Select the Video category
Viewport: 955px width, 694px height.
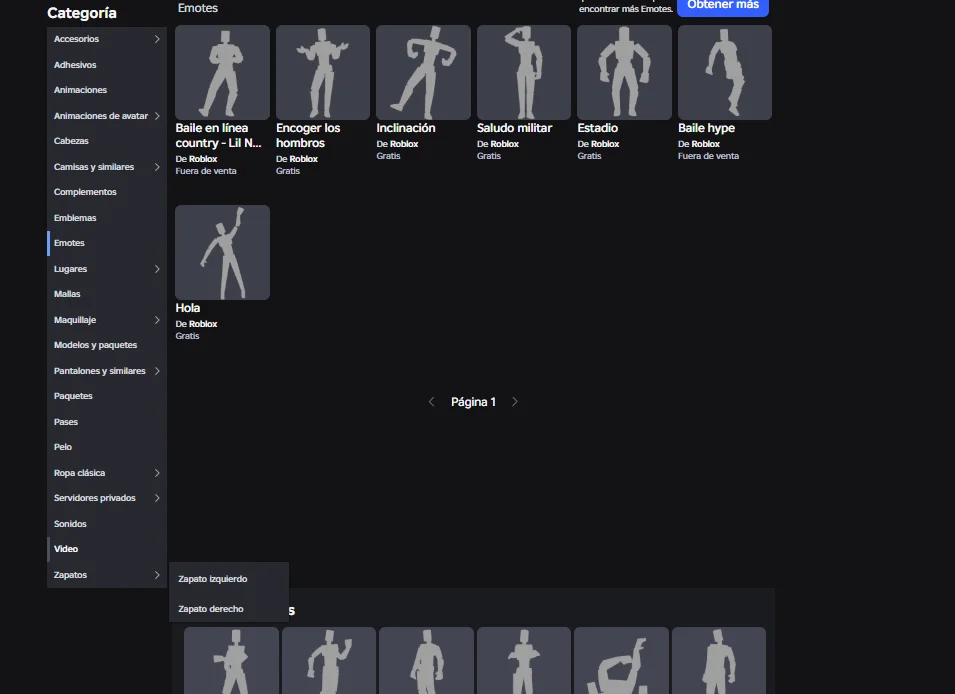66,549
